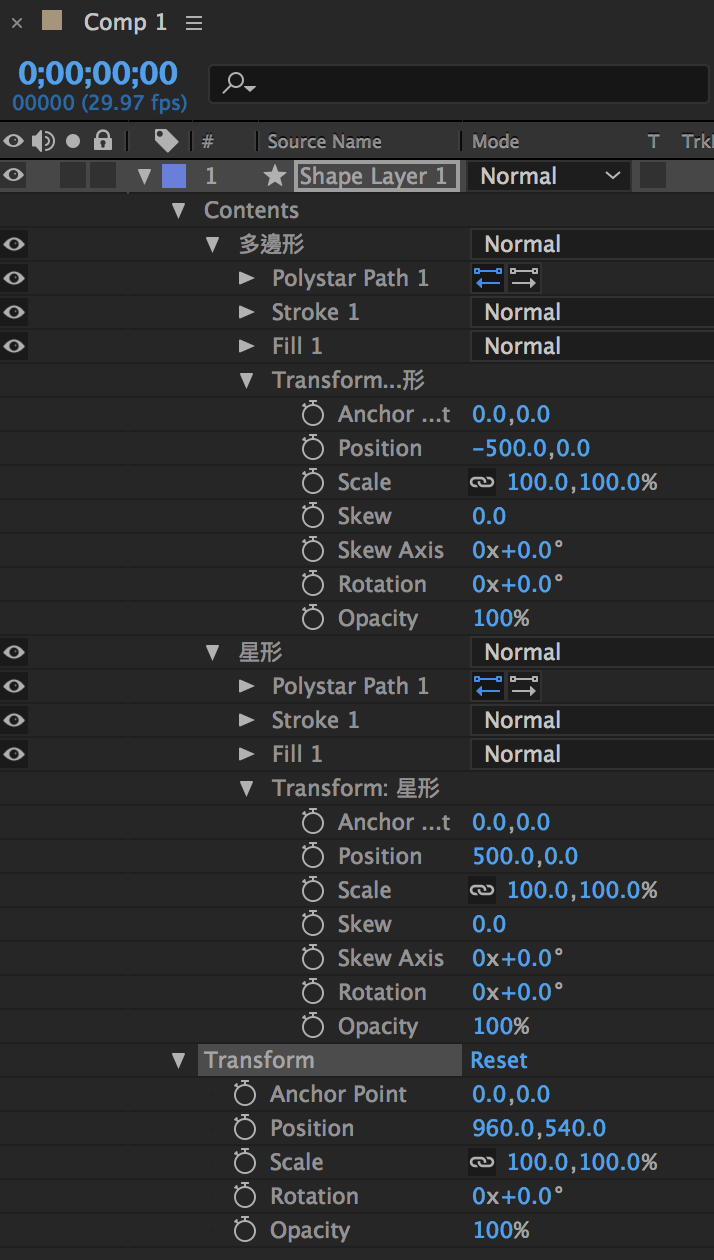Enable stopwatch for 星形 Position property
714x1260 pixels.
[313, 856]
